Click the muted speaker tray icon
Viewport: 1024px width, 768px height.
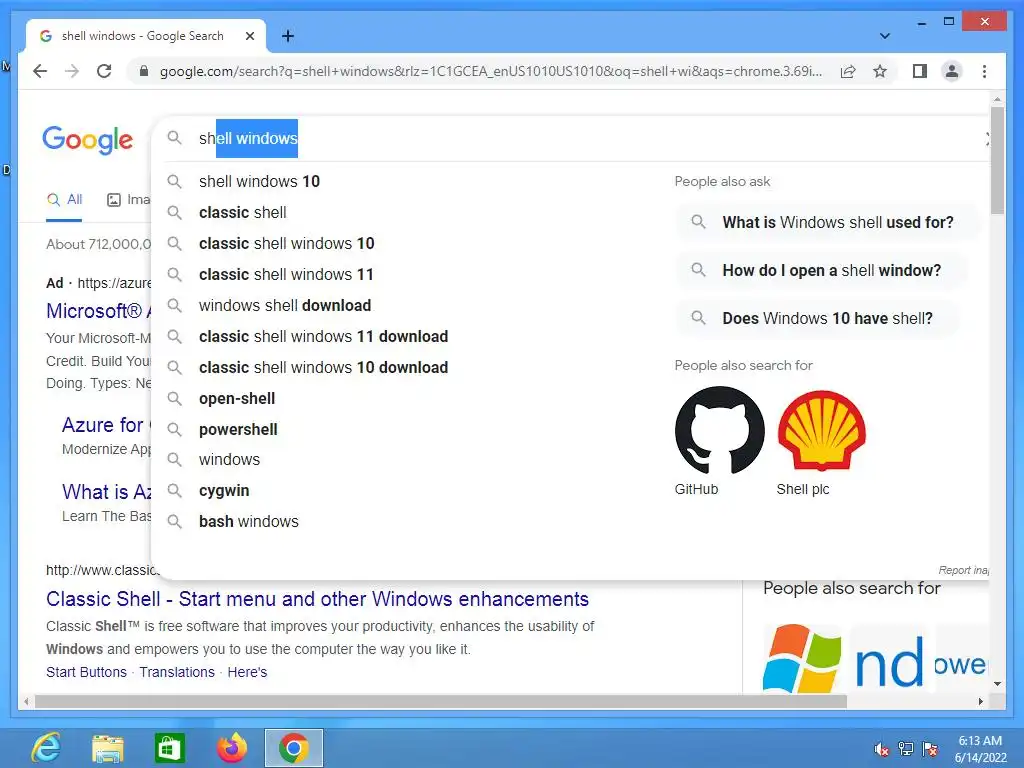coord(881,749)
